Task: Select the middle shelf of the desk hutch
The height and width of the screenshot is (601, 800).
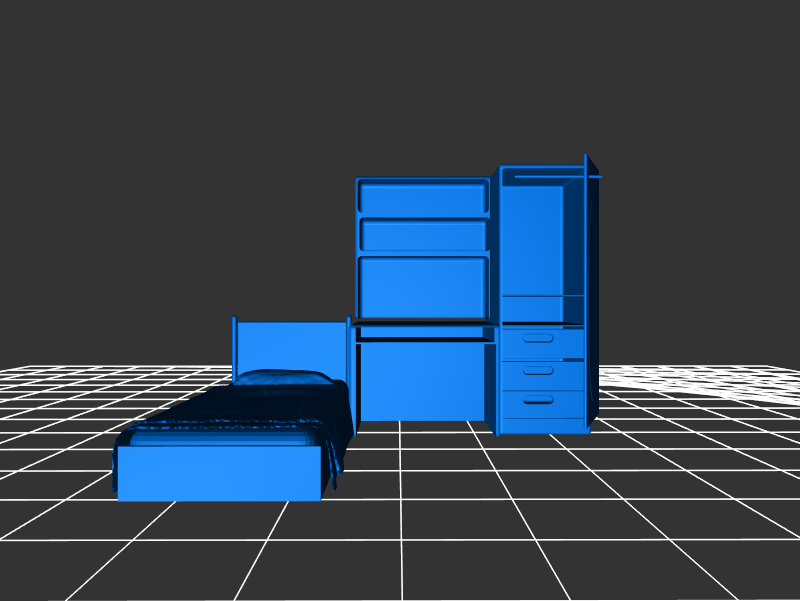Action: coord(422,235)
